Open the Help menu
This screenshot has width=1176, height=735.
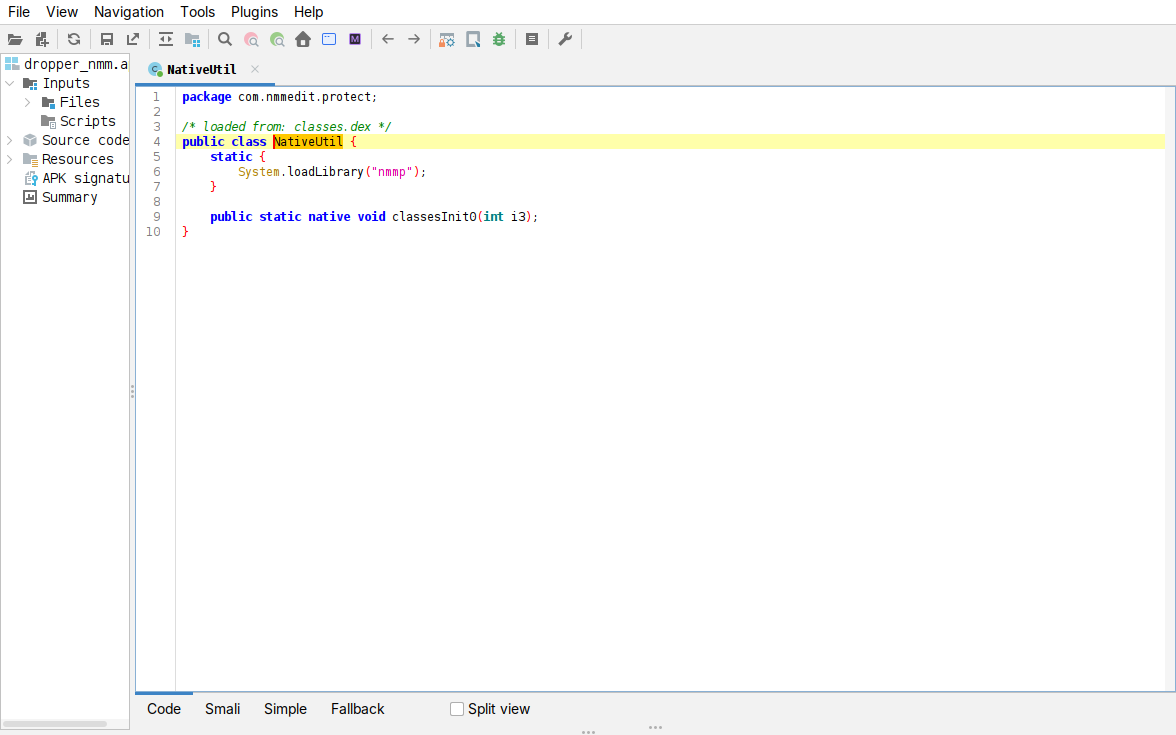[x=308, y=12]
